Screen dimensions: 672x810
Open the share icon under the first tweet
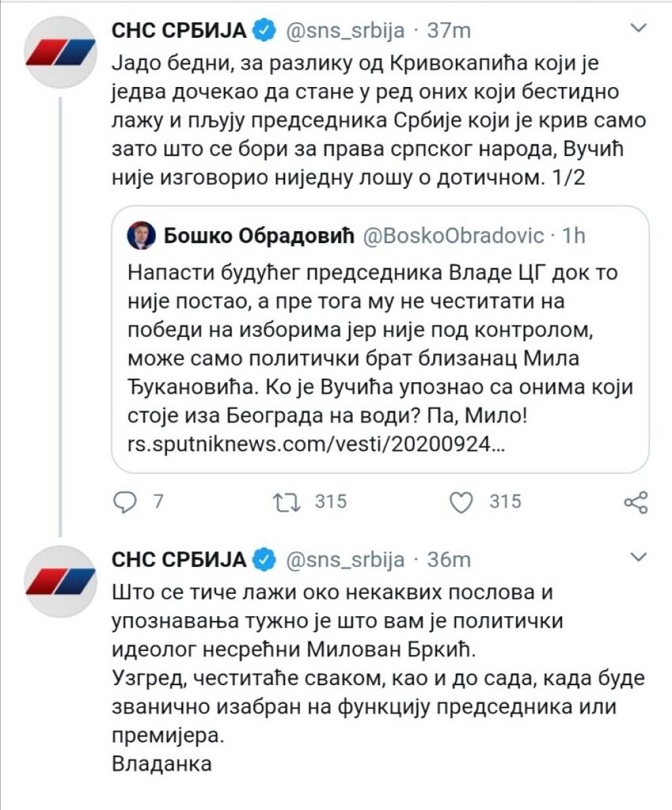coord(636,502)
